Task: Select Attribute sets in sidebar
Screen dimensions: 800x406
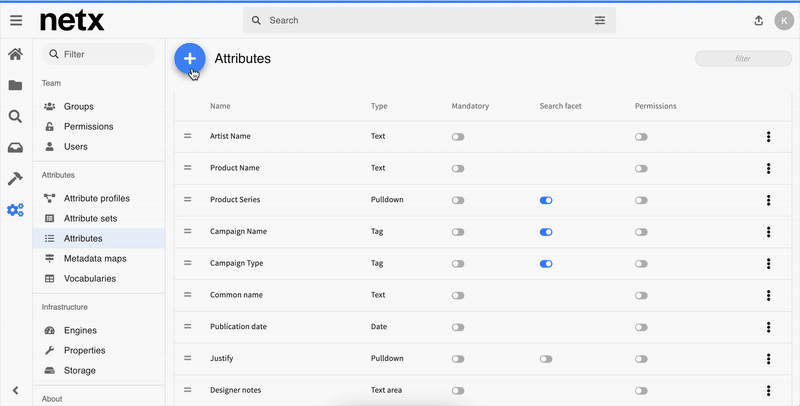Action: [x=90, y=218]
